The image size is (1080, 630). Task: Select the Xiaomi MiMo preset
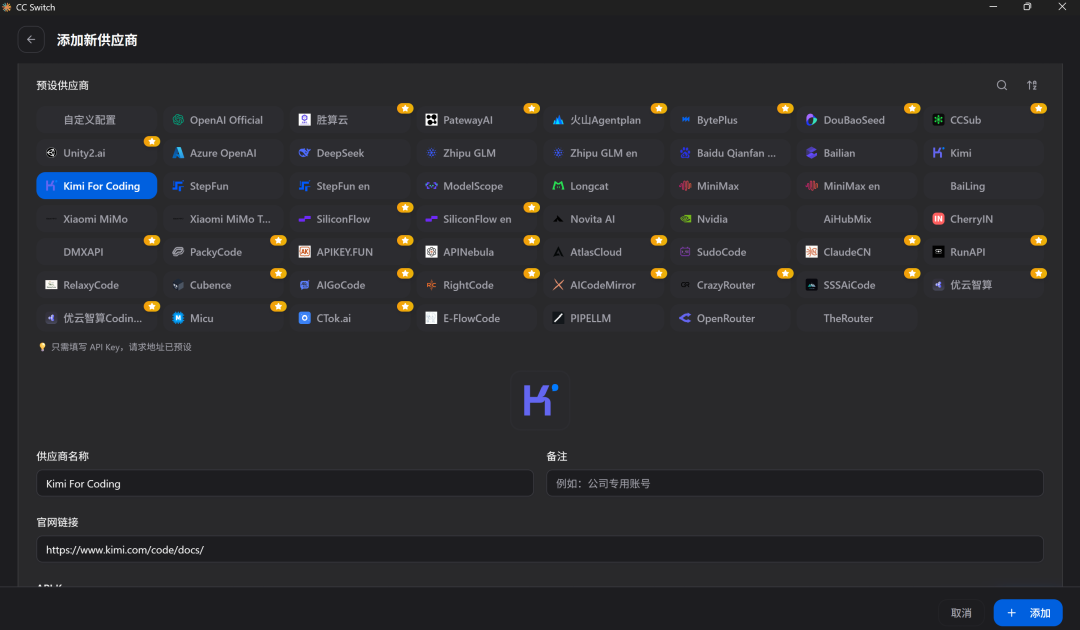[x=96, y=219]
